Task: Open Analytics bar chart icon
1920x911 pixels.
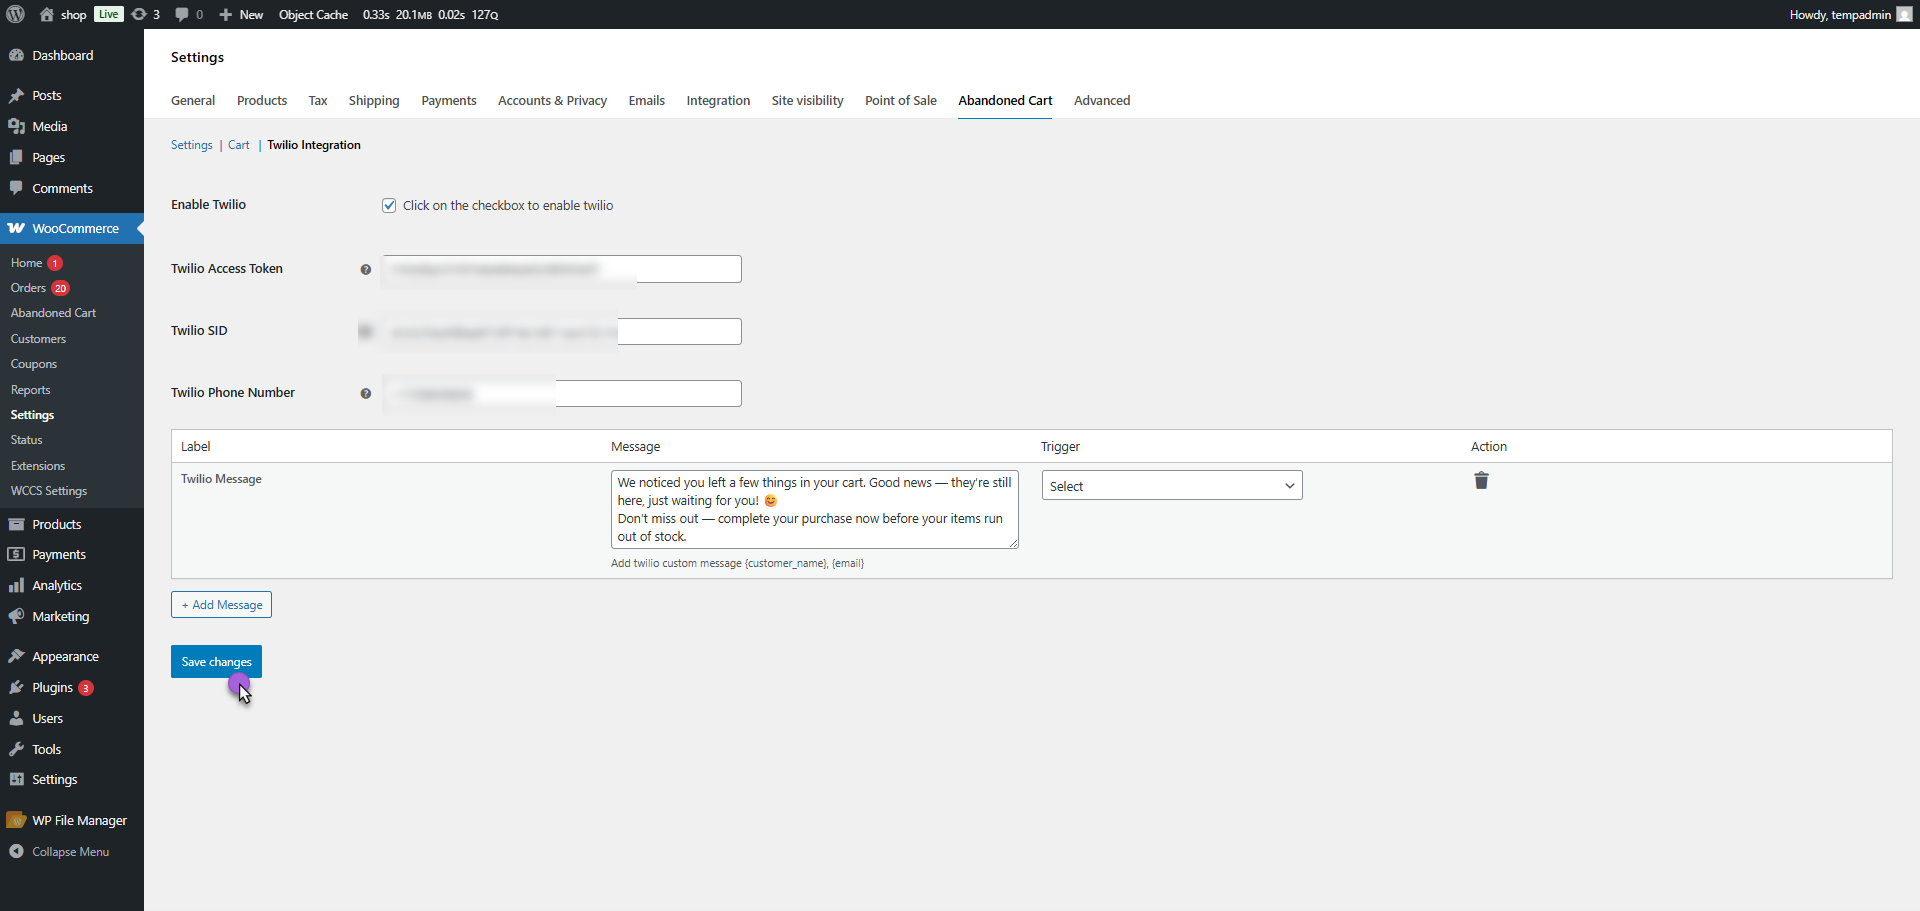Action: (16, 585)
